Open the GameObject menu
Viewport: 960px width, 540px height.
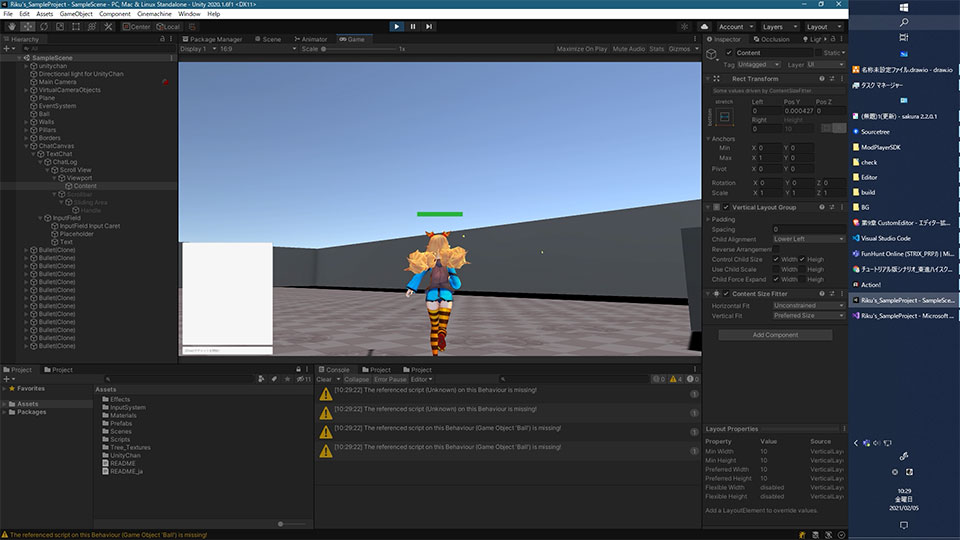click(x=76, y=13)
